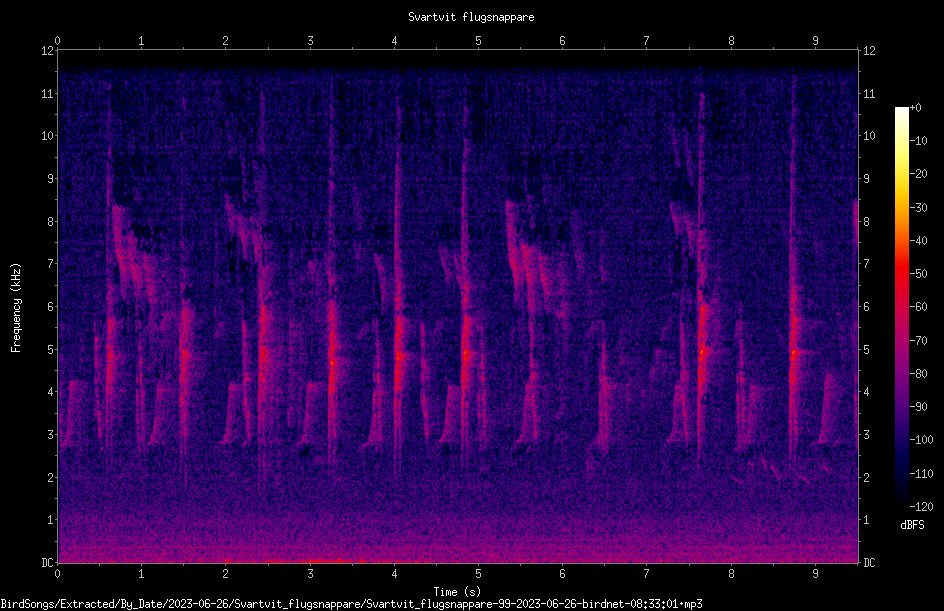Click "10" on the right frequency axis
The width and height of the screenshot is (944, 611).
(x=869, y=136)
